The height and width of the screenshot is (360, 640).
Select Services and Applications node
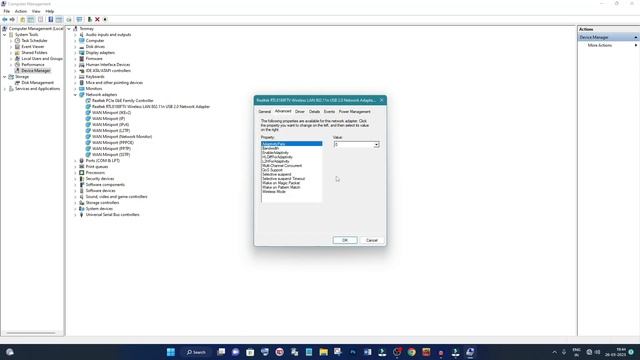37,89
